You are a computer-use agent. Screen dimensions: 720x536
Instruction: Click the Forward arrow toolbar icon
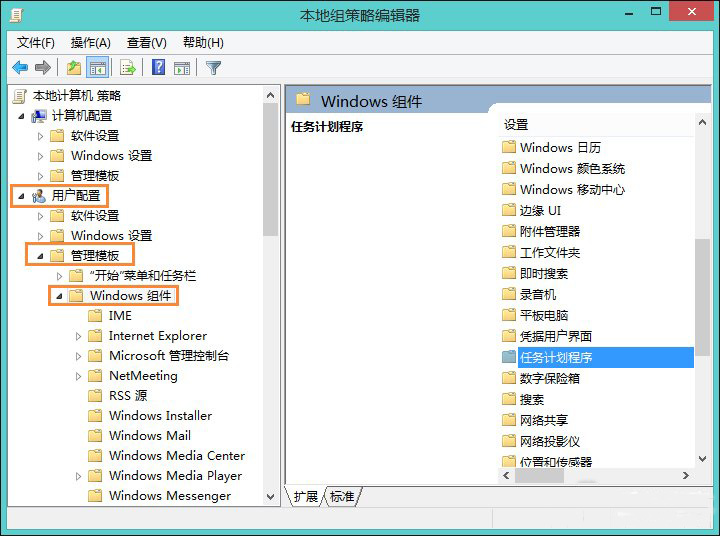[x=43, y=68]
